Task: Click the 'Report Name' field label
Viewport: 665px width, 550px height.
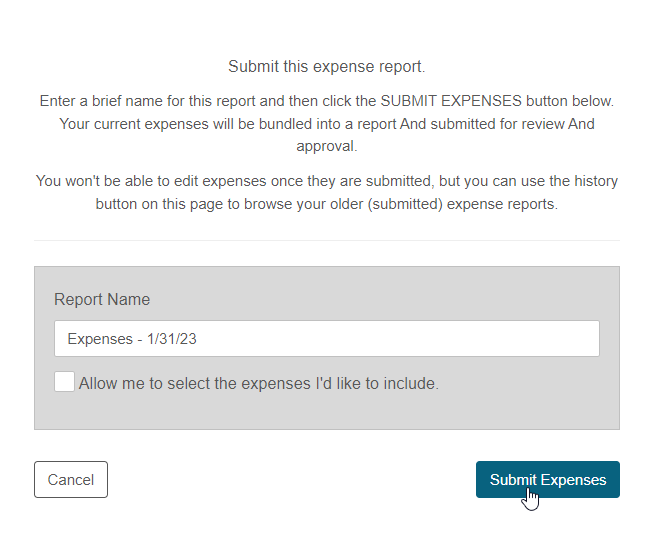Action: pyautogui.click(x=102, y=299)
